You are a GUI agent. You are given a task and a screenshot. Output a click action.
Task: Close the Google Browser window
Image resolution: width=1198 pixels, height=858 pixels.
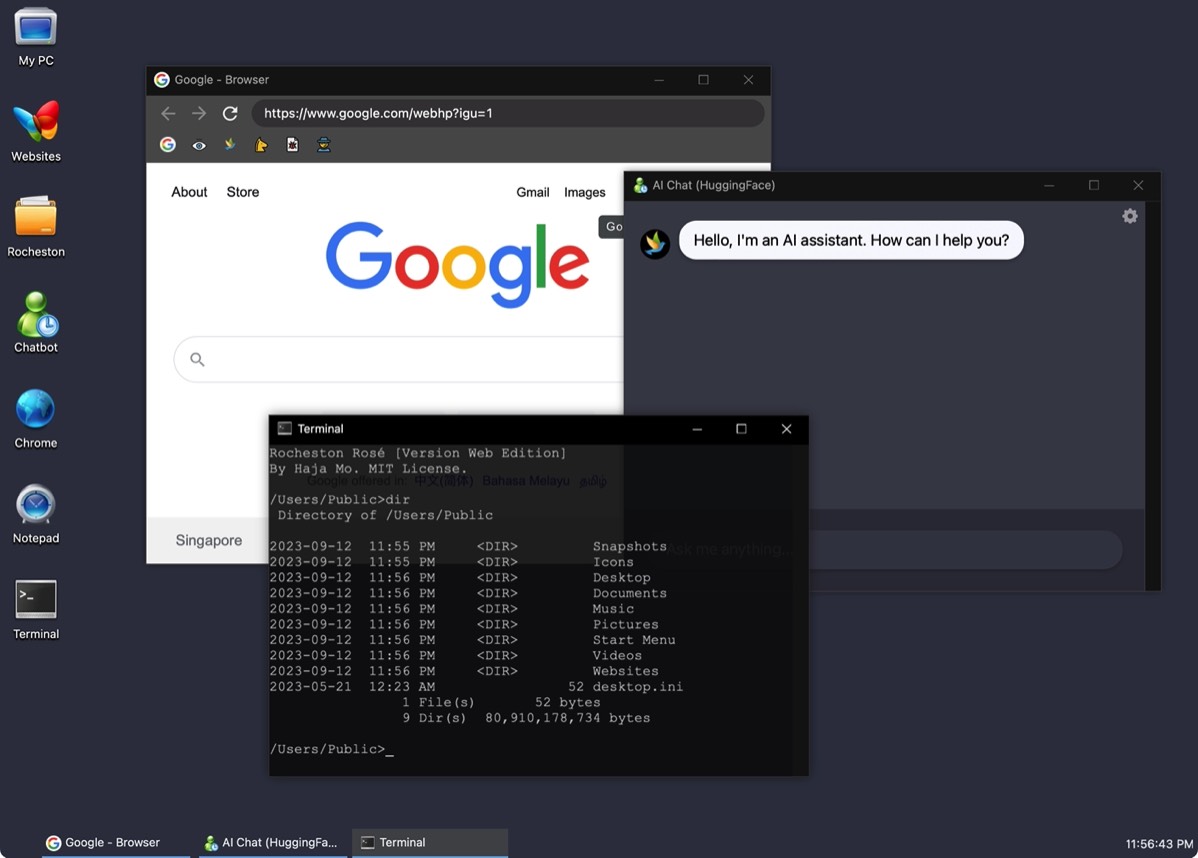pos(748,79)
